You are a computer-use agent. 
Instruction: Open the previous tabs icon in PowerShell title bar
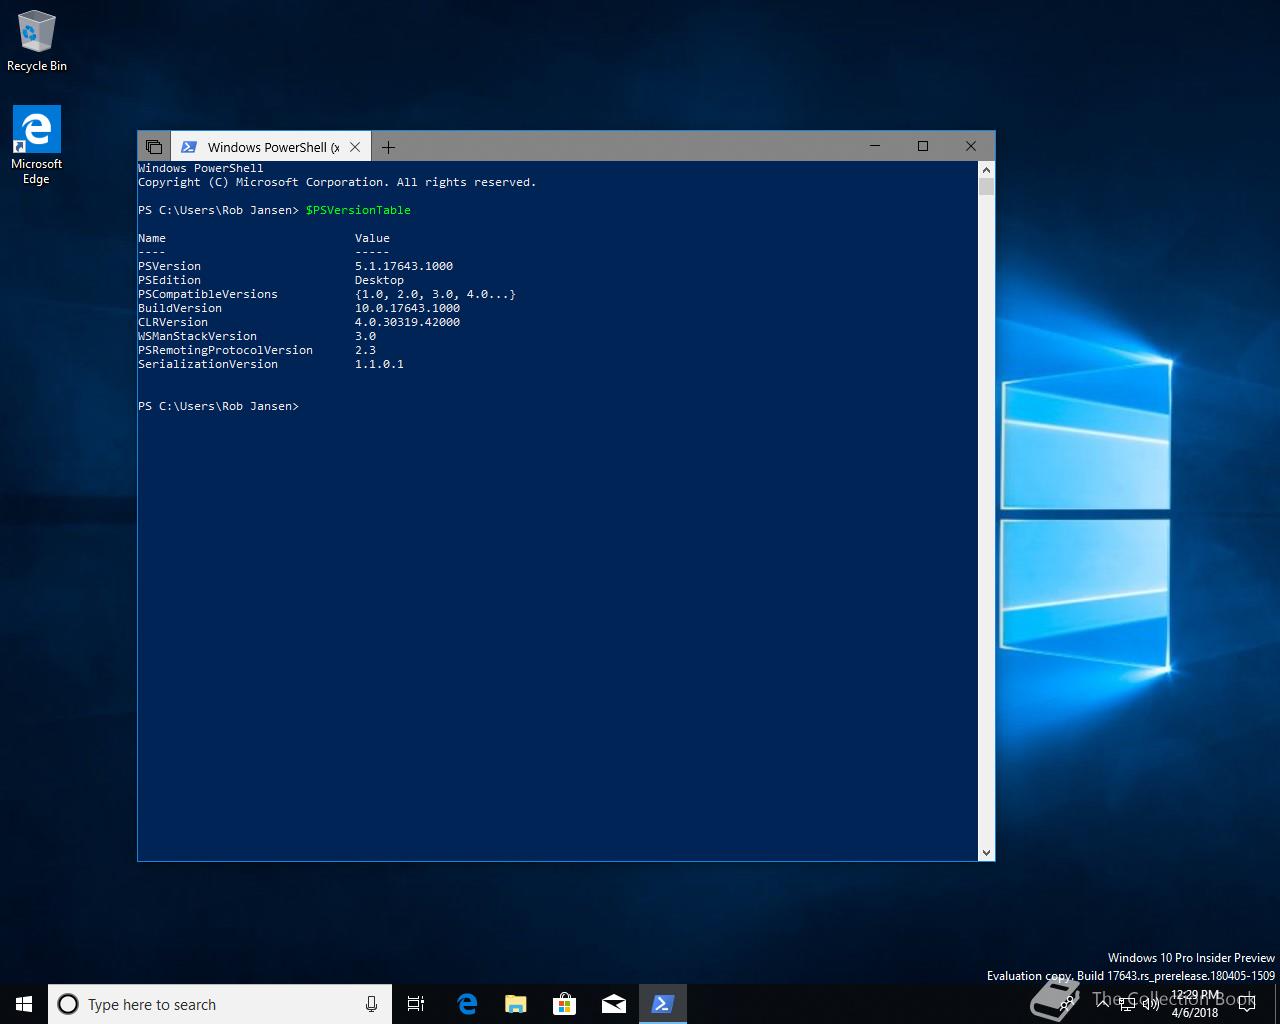point(153,147)
